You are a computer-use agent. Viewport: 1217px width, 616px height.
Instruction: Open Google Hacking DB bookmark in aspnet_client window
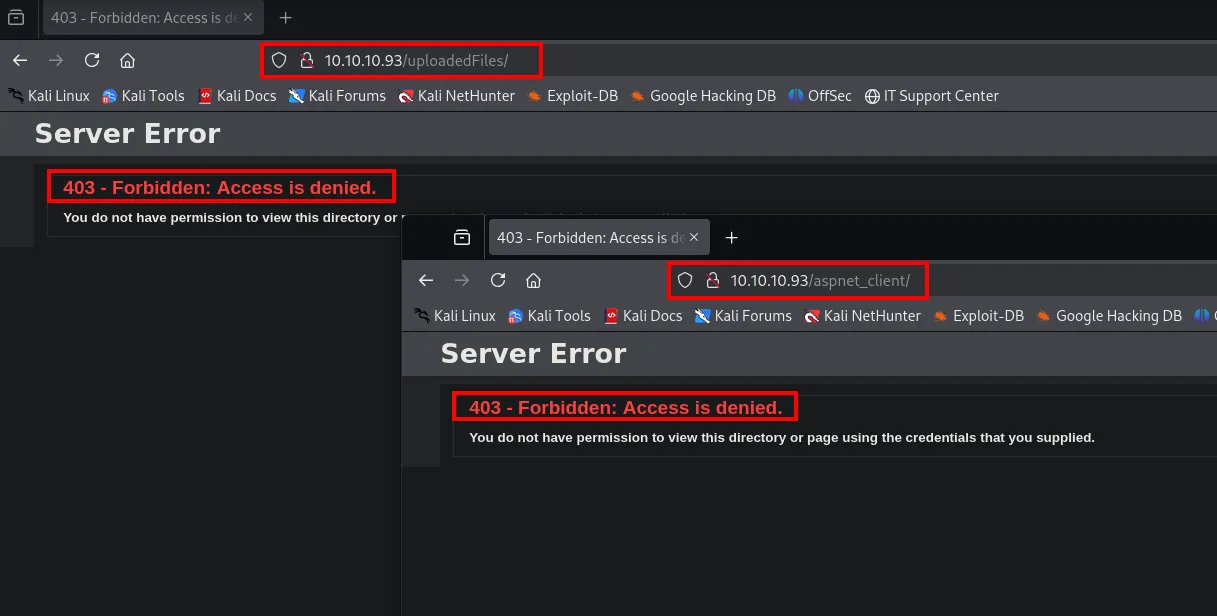tap(1109, 316)
